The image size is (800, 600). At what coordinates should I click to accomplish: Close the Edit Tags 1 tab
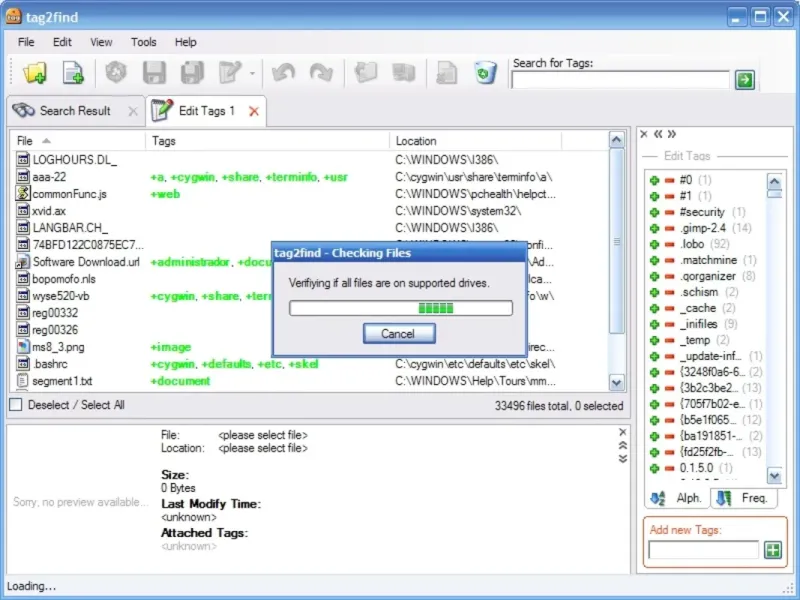[x=254, y=111]
